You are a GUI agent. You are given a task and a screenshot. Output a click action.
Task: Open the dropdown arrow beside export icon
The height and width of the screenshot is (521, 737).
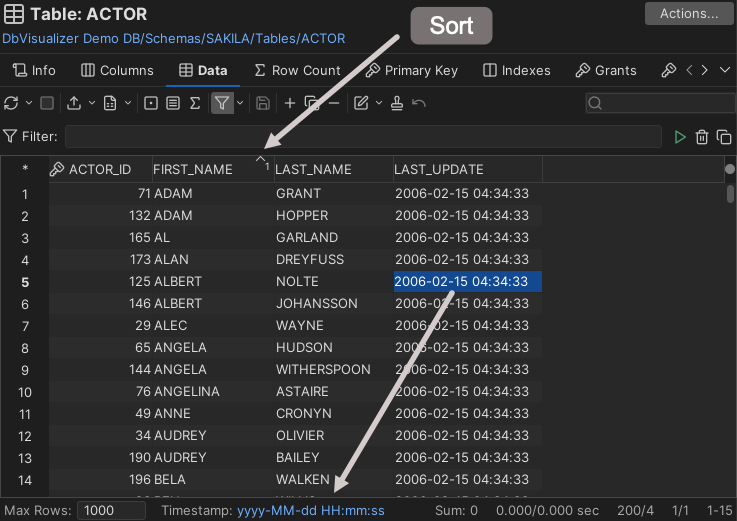(92, 103)
